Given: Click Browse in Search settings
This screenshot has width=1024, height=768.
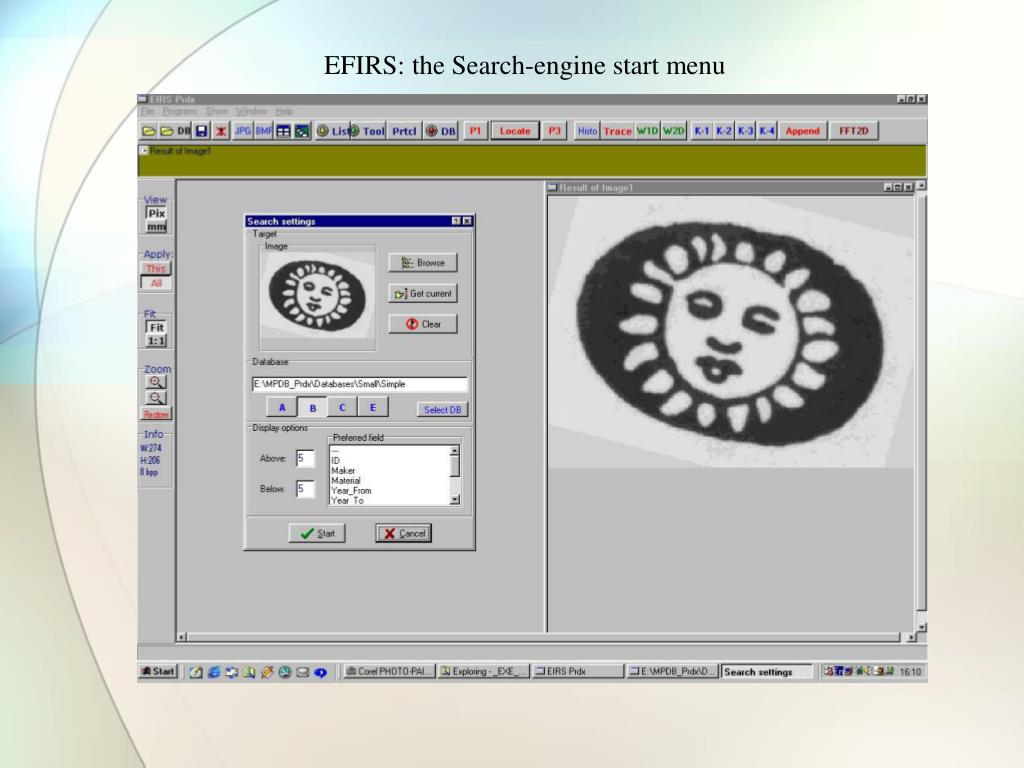Looking at the screenshot, I should tap(423, 263).
